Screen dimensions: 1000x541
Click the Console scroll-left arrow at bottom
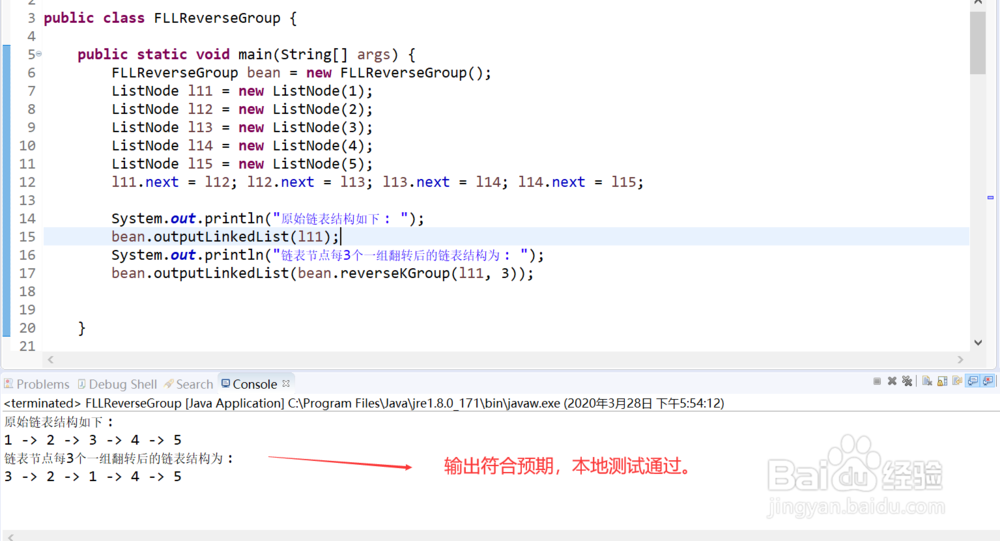(x=10, y=537)
